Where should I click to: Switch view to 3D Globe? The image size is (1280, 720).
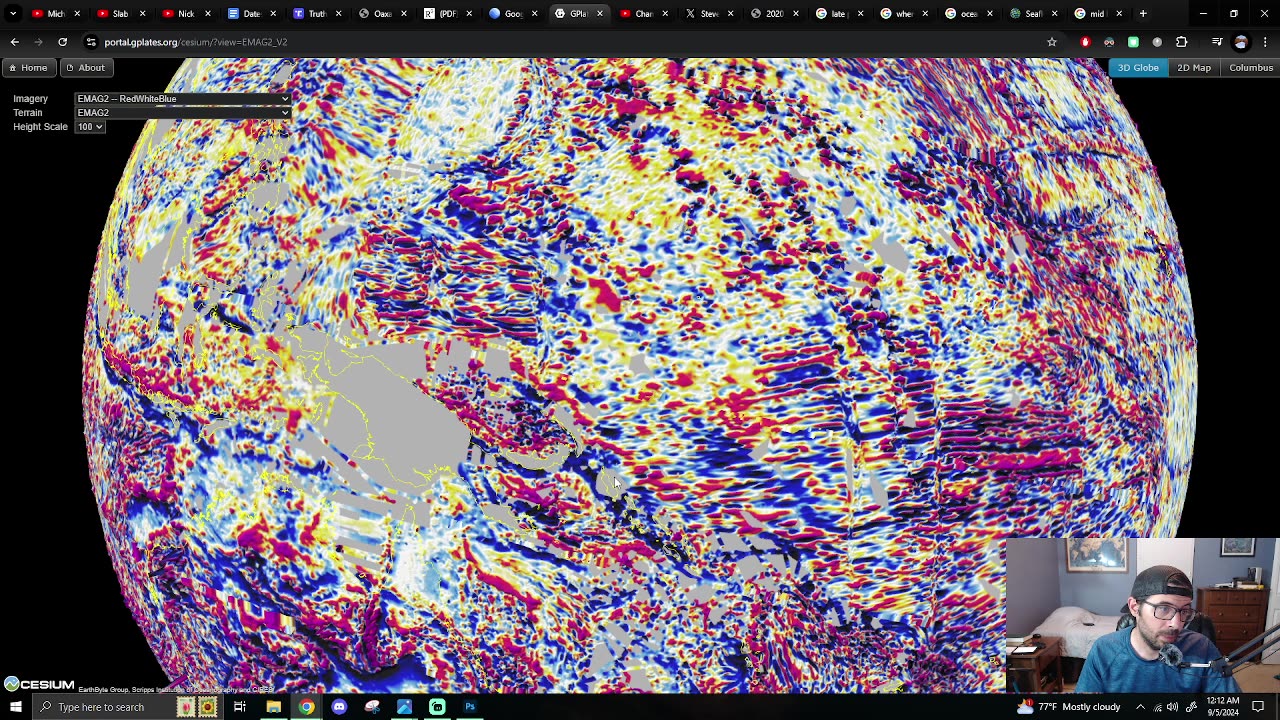(x=1138, y=67)
